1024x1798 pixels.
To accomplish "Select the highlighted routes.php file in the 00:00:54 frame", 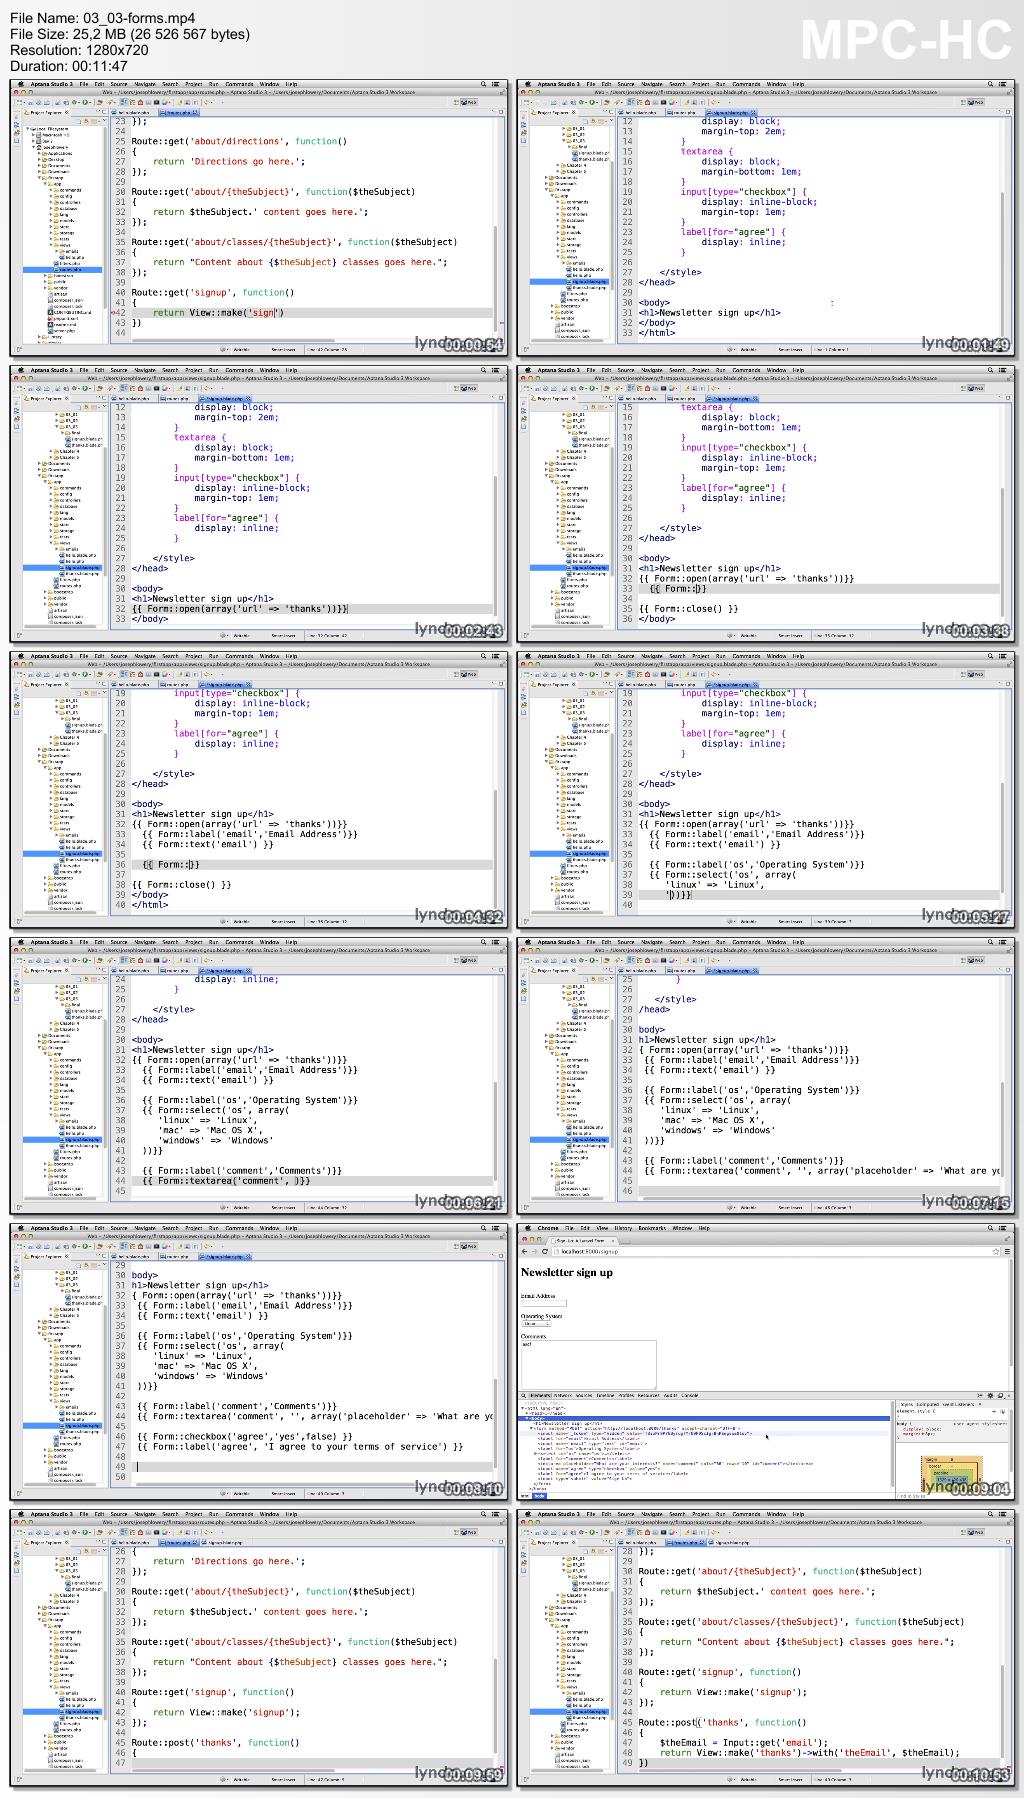I will (62, 270).
